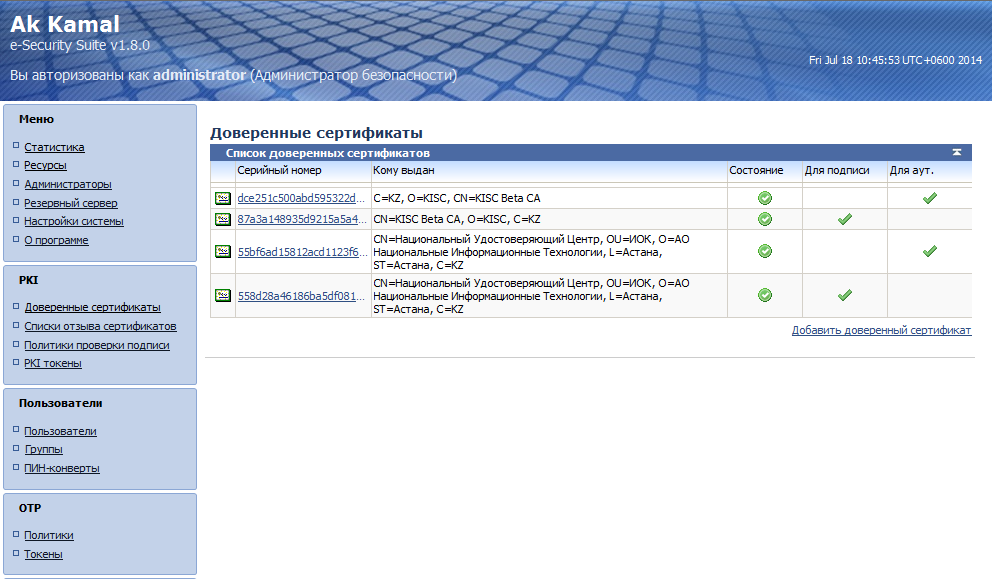Click the Доверенные сертификаты page heading
Screen dimensions: 992x579
(316, 133)
